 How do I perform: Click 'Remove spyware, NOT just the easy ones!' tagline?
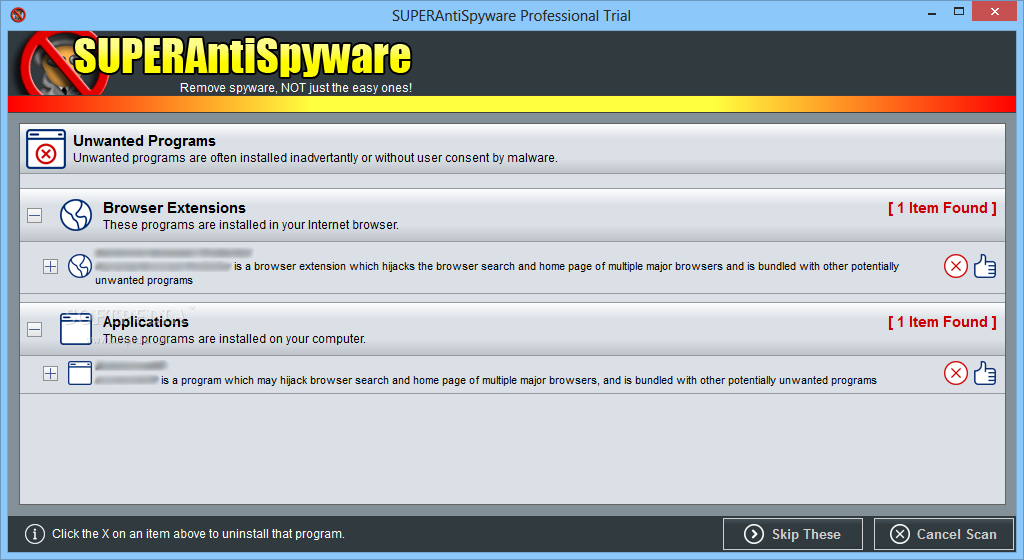pyautogui.click(x=296, y=87)
